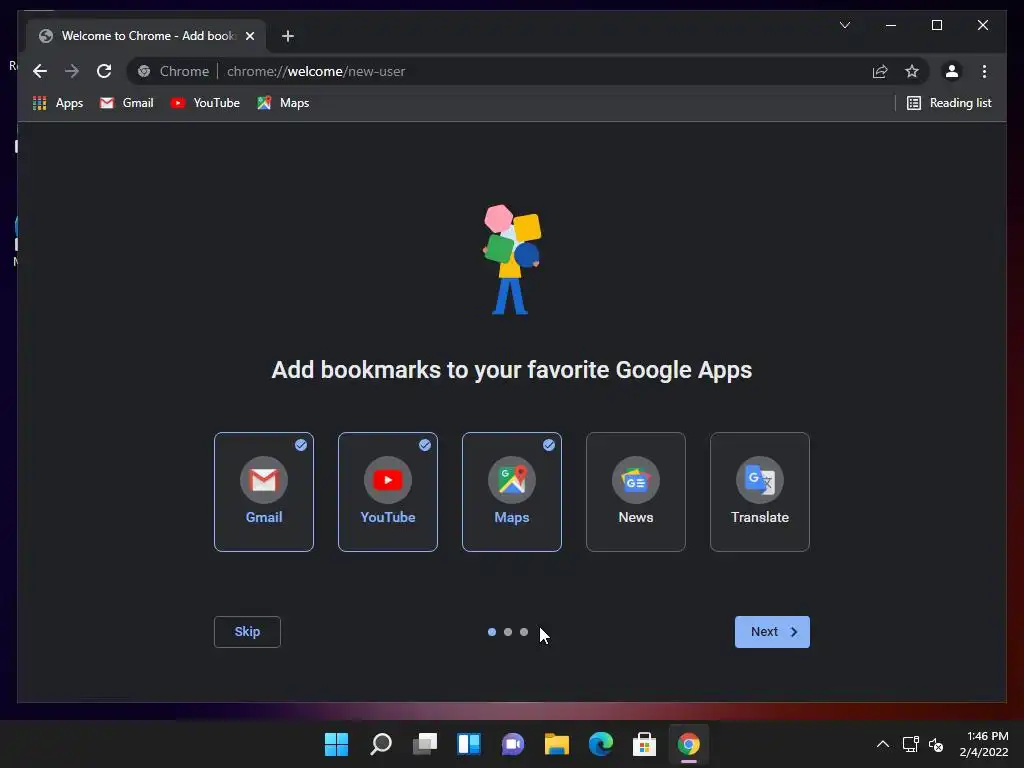Viewport: 1024px width, 768px height.
Task: Click the Chrome site info chip
Action: [x=174, y=71]
